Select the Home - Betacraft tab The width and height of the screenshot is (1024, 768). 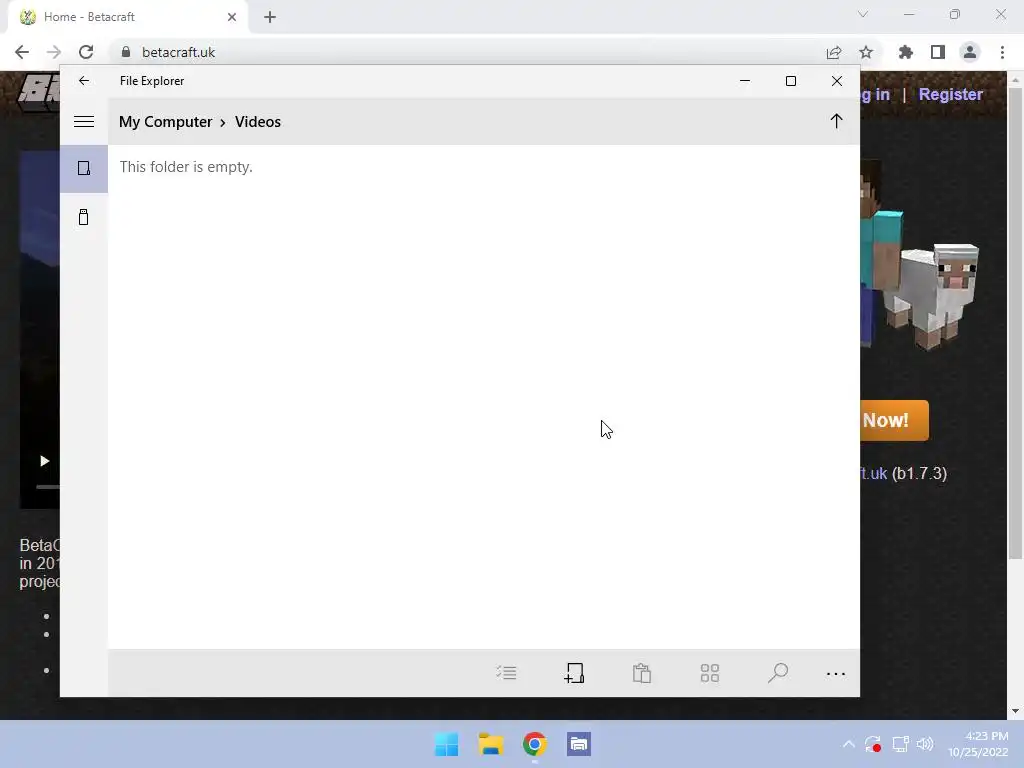click(128, 17)
